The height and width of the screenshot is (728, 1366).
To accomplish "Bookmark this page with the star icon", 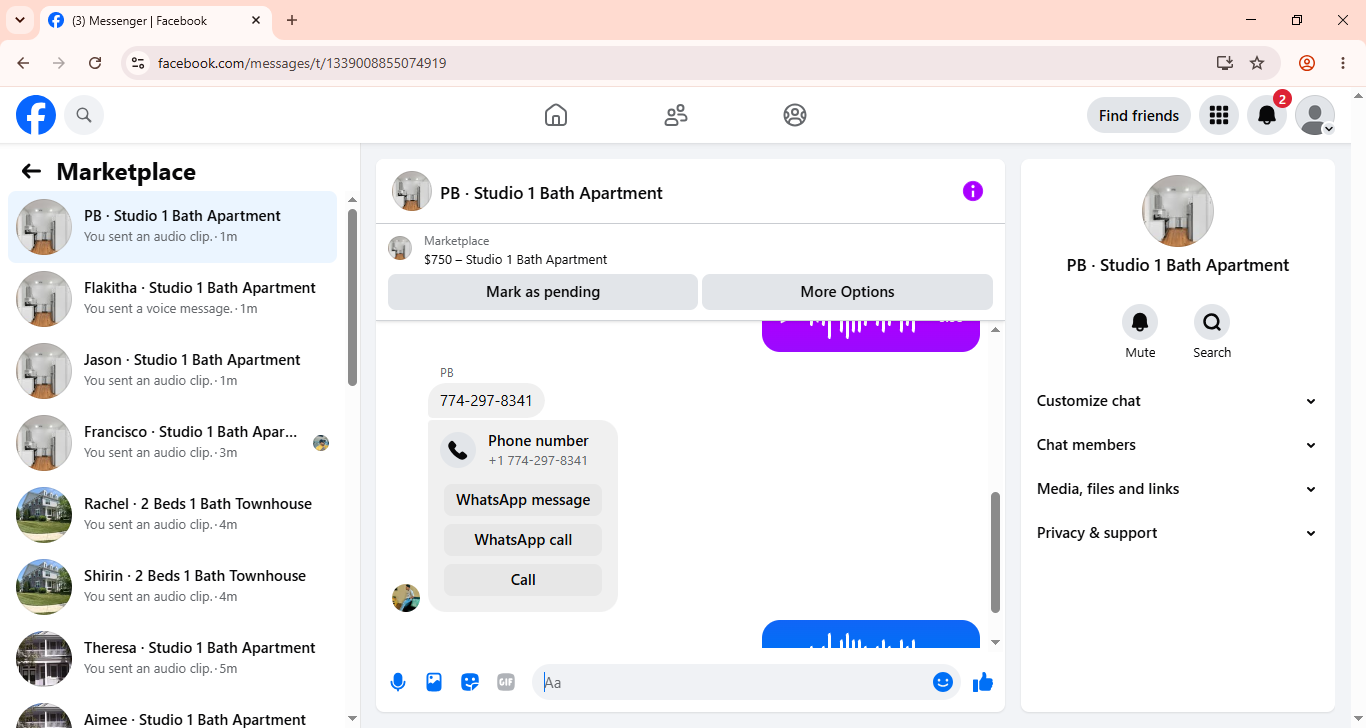I will [x=1257, y=63].
